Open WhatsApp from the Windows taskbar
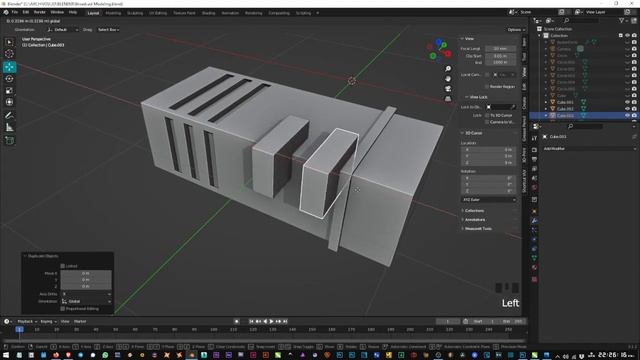This screenshot has height=360, width=640. click(105, 355)
